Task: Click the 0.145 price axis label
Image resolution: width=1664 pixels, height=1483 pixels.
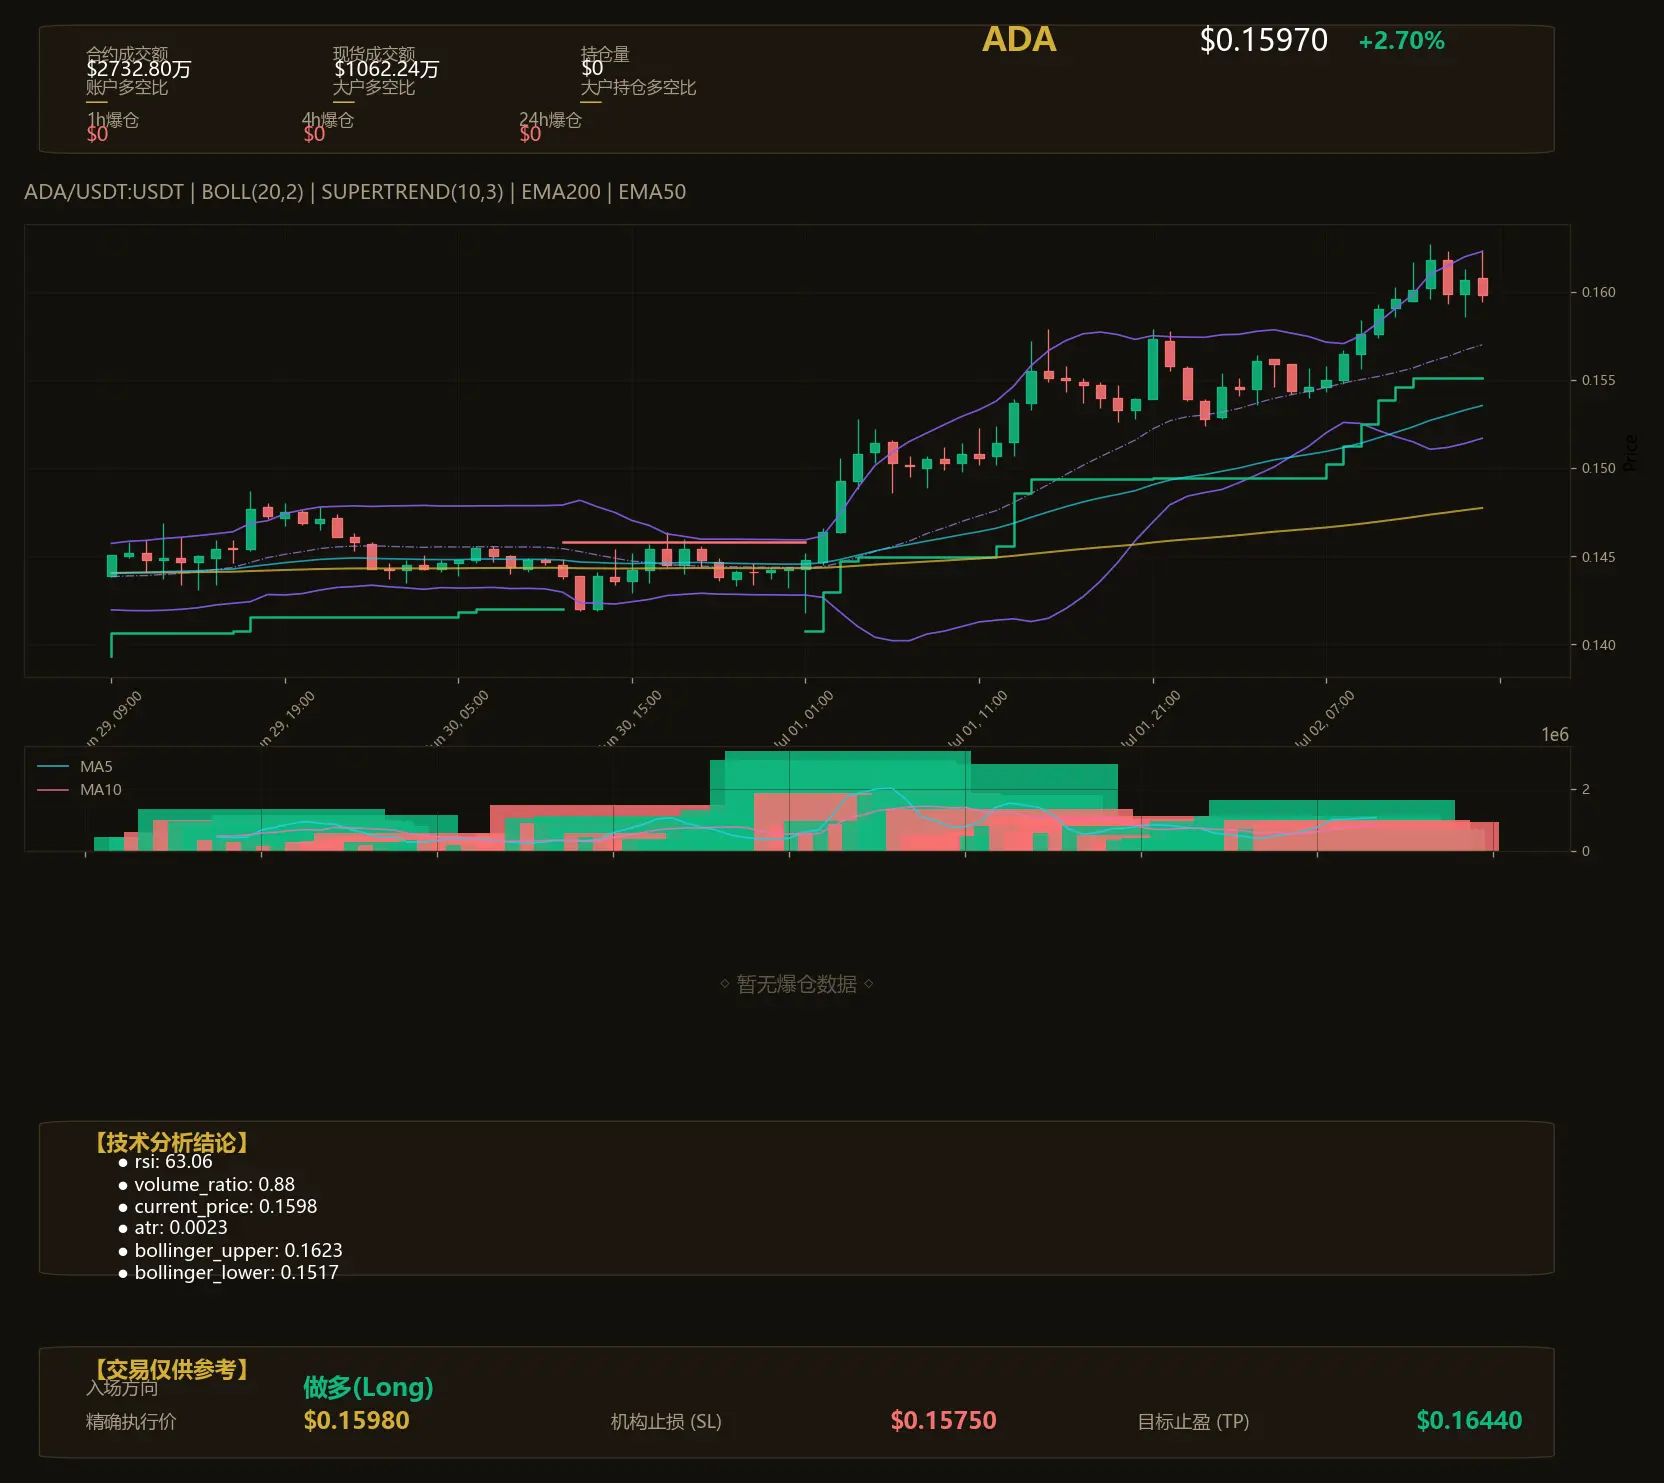Action: click(1598, 557)
